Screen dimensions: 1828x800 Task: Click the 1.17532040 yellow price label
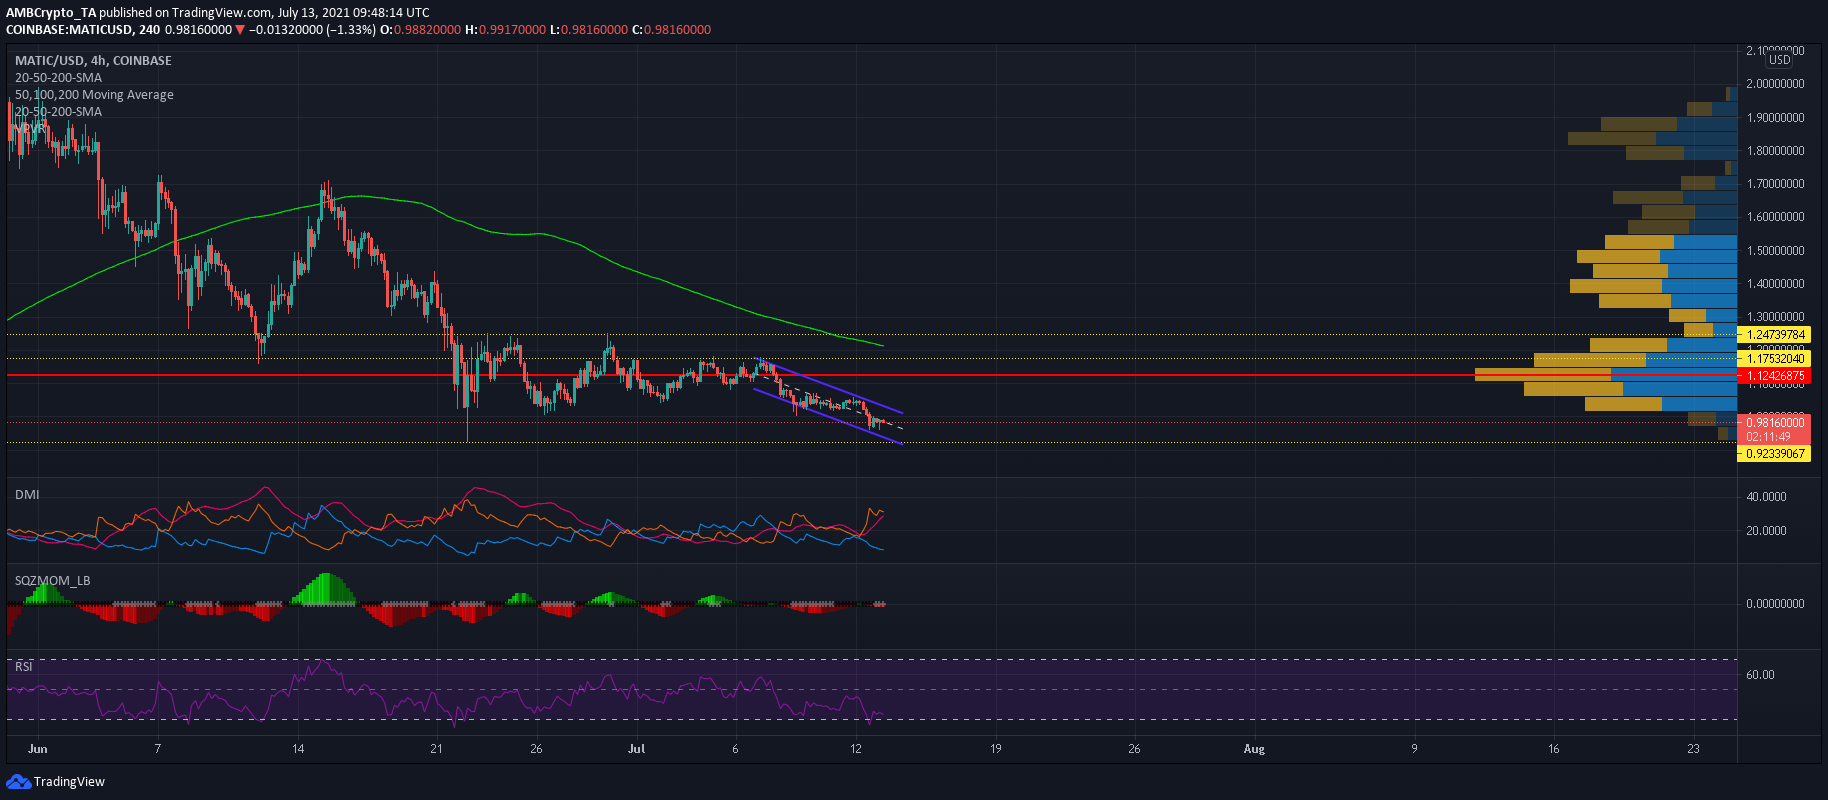click(x=1775, y=359)
